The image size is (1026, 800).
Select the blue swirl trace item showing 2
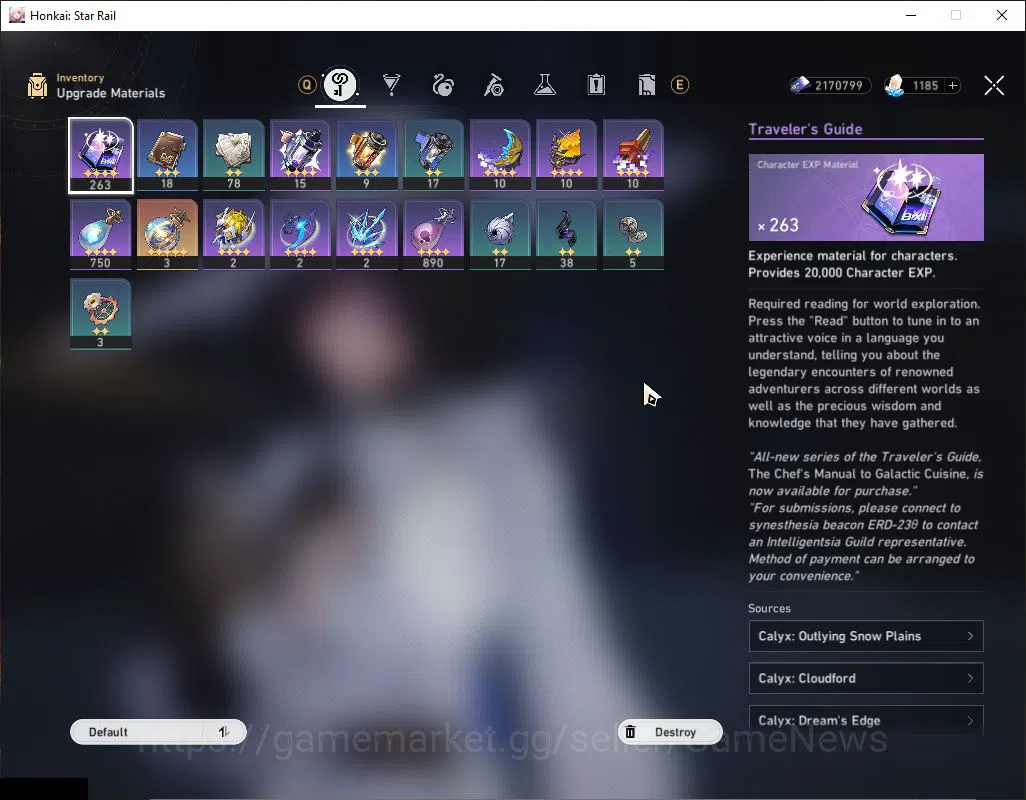(x=300, y=234)
